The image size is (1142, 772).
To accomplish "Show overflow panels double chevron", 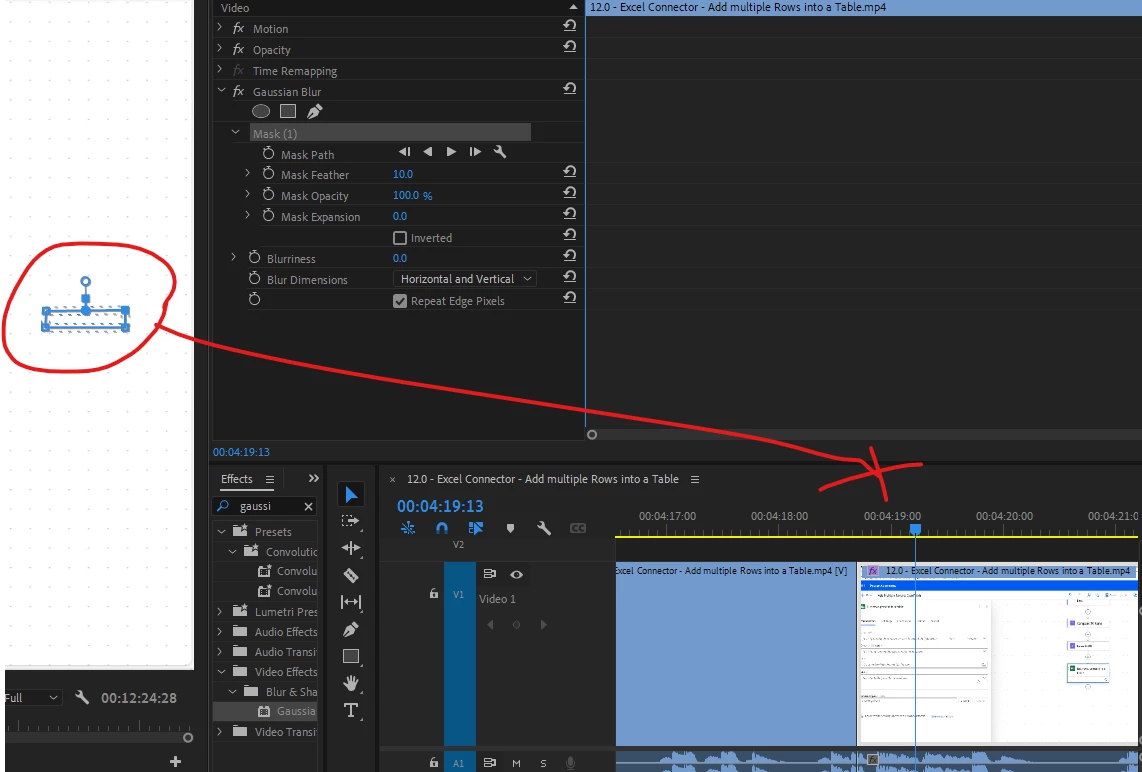I will (313, 478).
